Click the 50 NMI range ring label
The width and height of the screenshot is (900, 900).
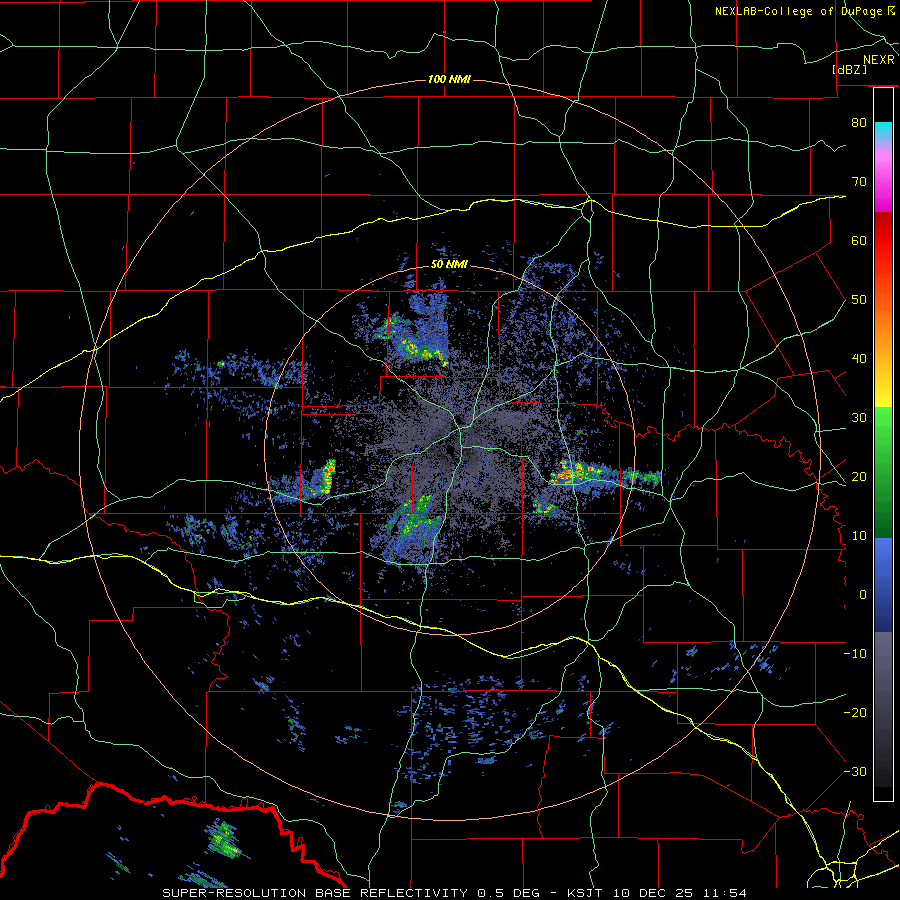(x=449, y=264)
